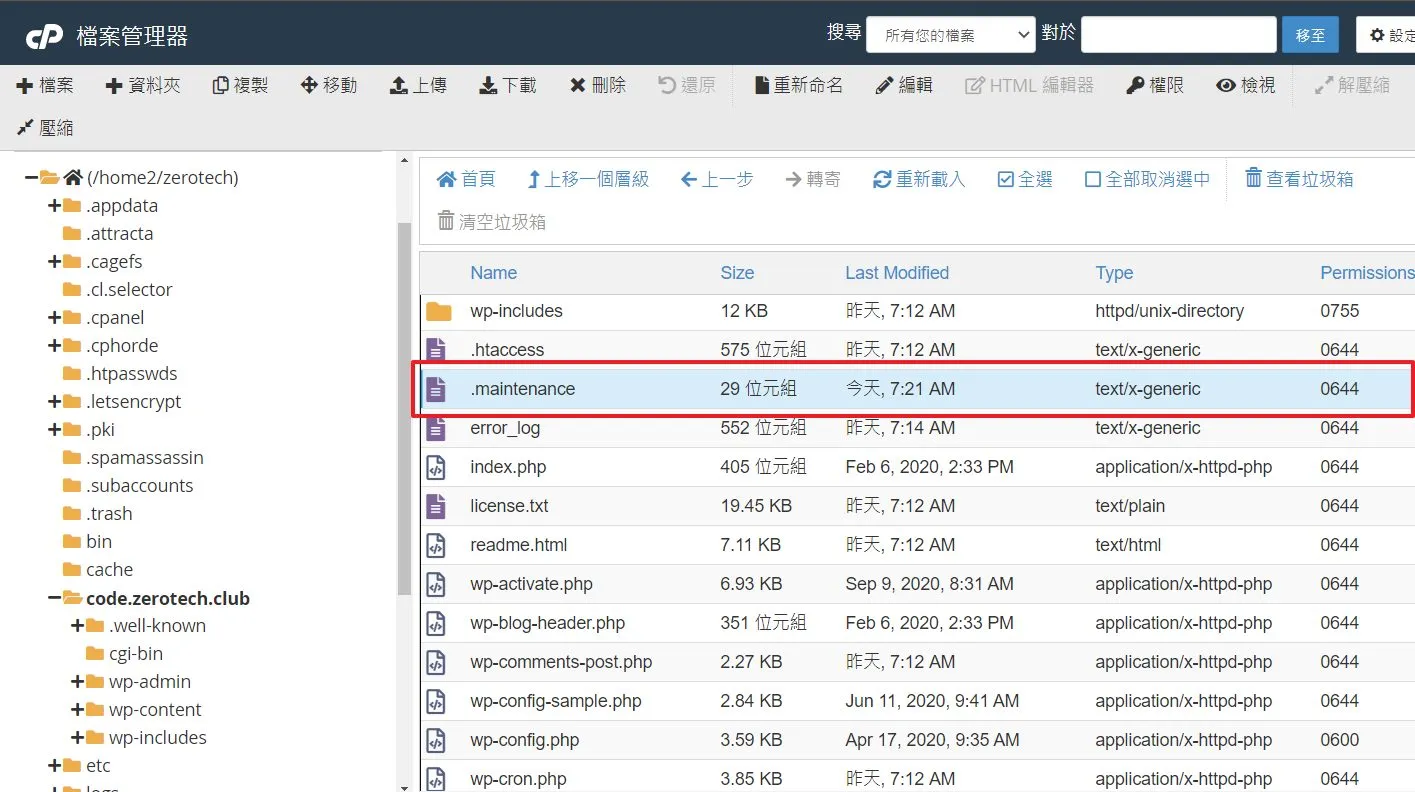Open 查看垃圾箱 view trash
The width and height of the screenshot is (1415, 792).
click(1299, 179)
